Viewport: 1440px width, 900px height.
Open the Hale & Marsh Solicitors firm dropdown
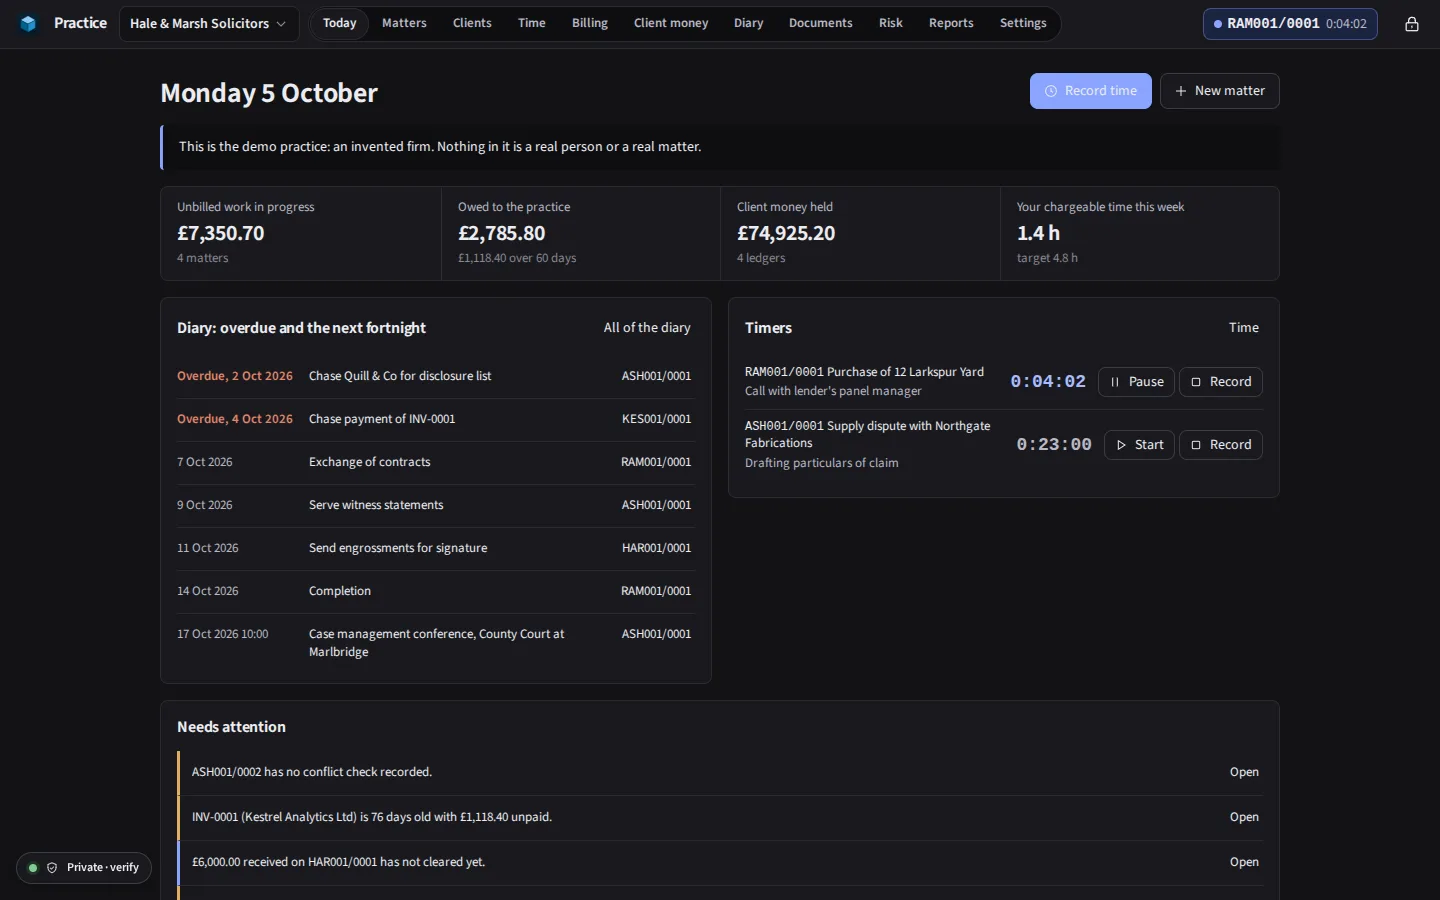tap(208, 24)
